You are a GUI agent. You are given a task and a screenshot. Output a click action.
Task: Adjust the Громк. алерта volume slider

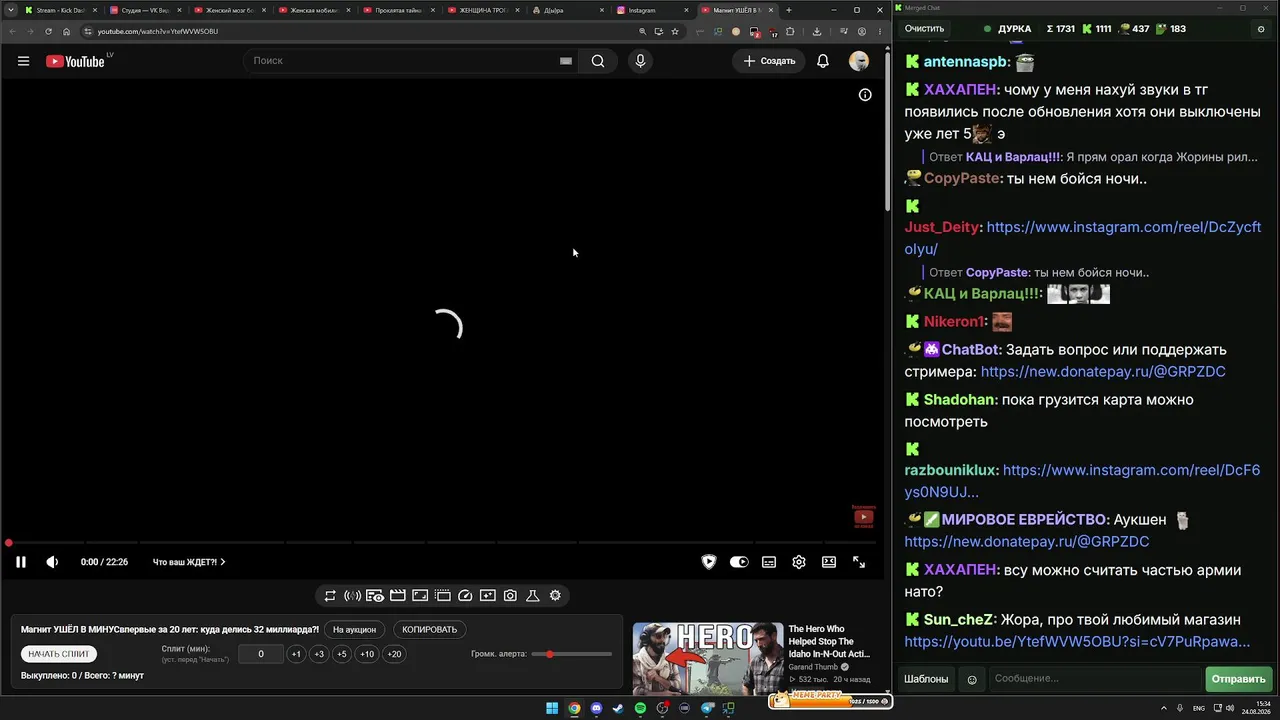tap(572, 654)
